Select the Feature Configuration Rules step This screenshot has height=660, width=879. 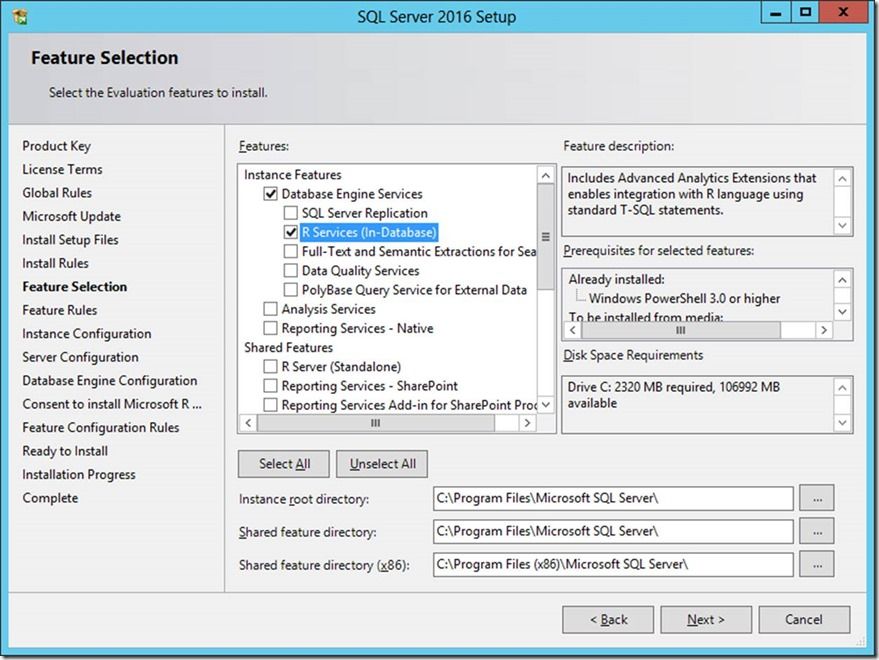click(x=101, y=428)
